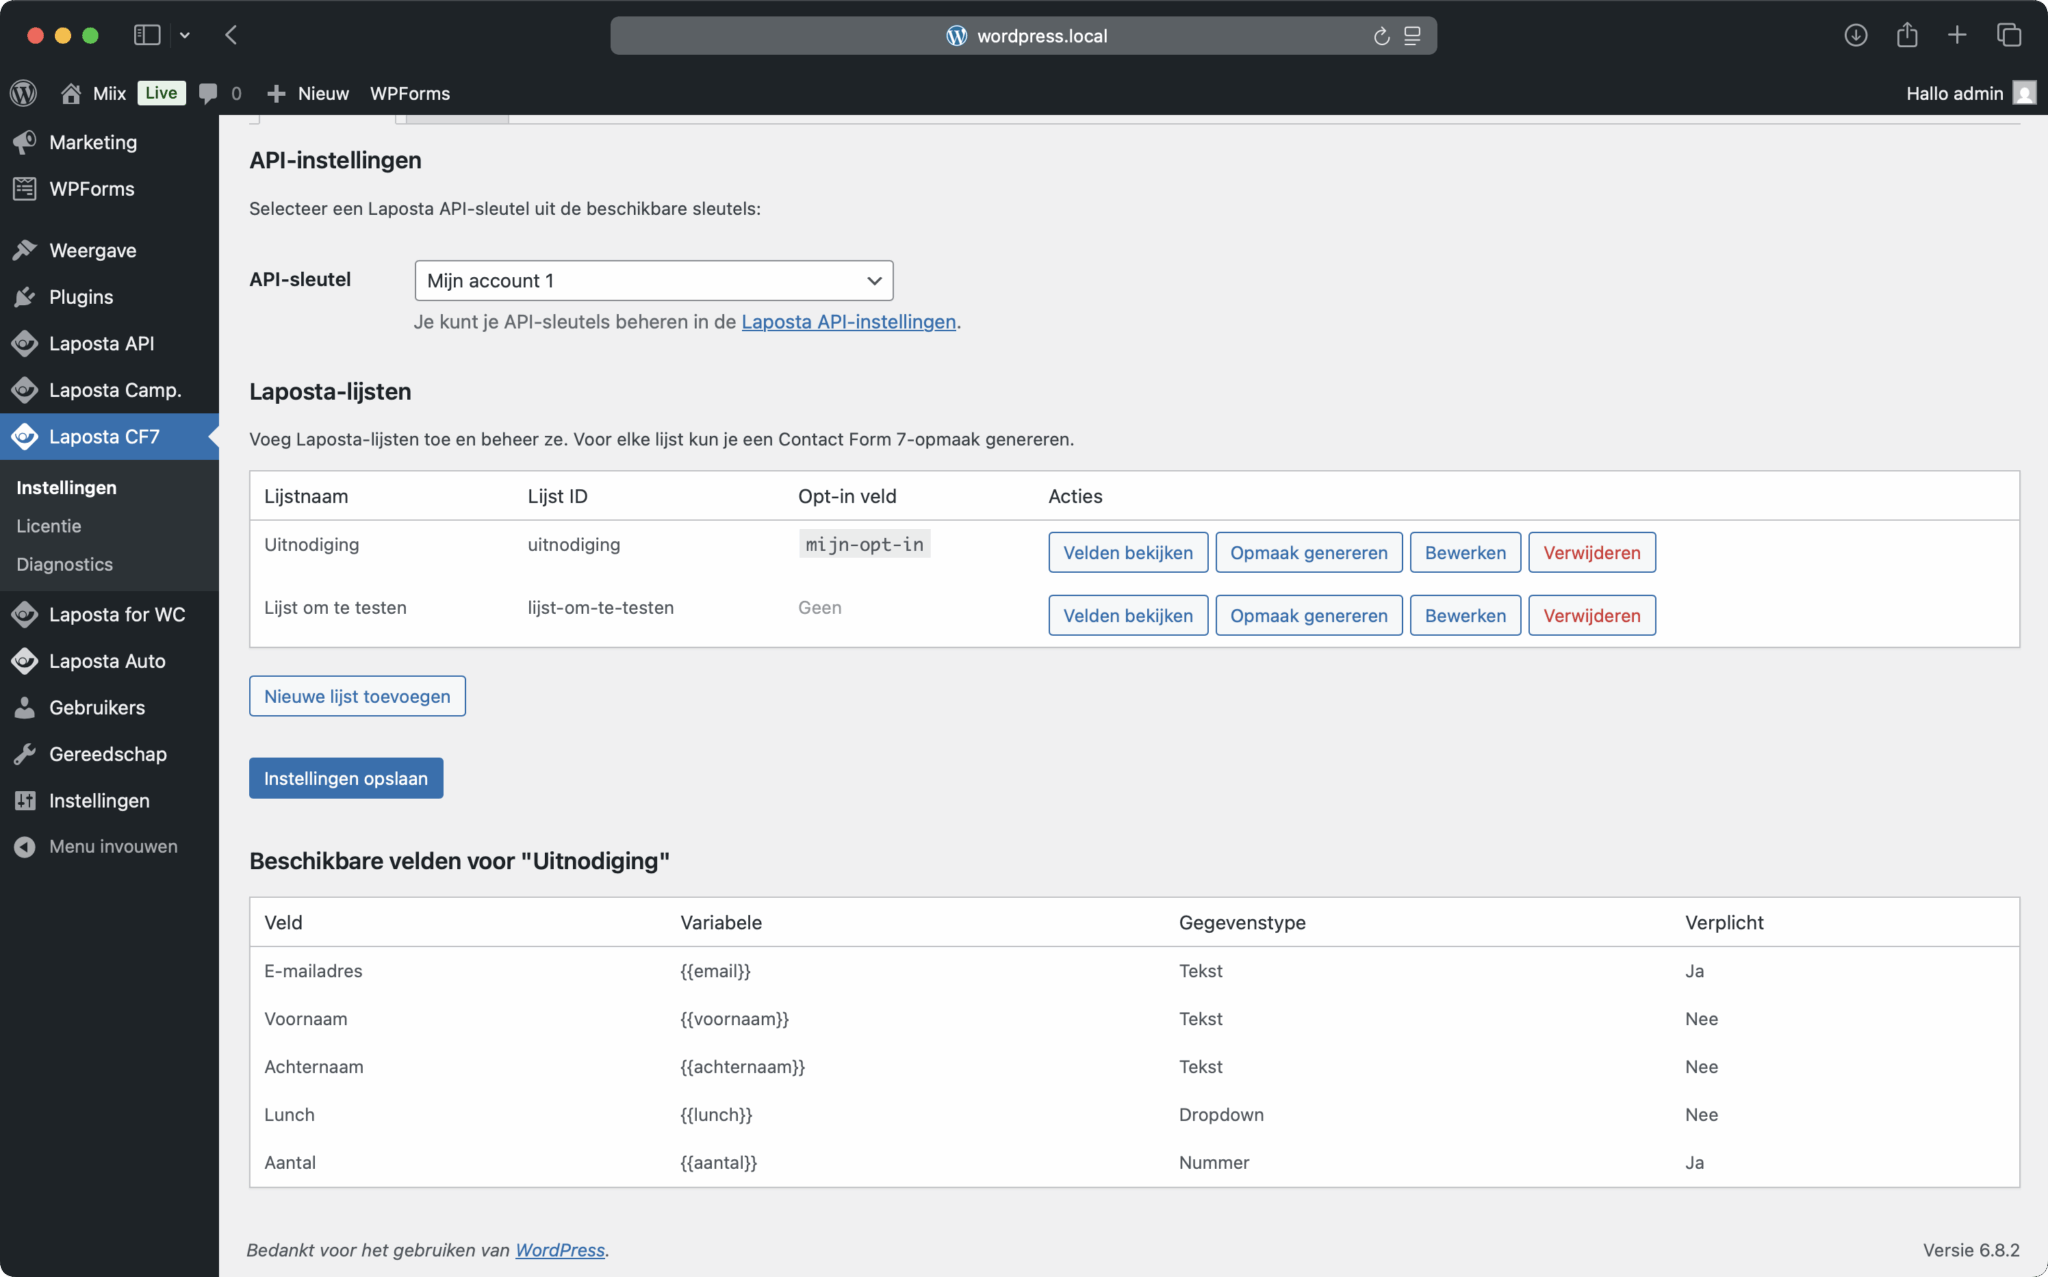Toggle the Safari sidebar icon
Viewport: 2048px width, 1277px height.
147,35
